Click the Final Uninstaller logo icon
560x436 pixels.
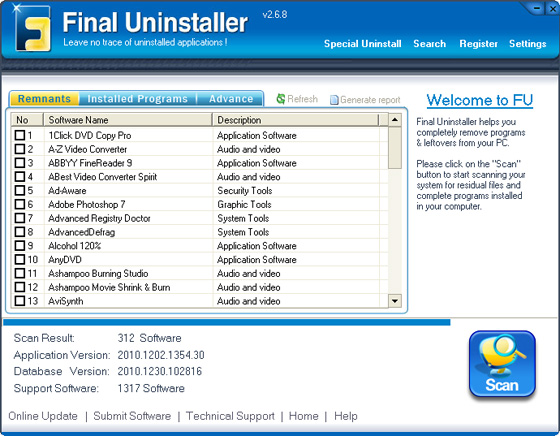click(32, 29)
